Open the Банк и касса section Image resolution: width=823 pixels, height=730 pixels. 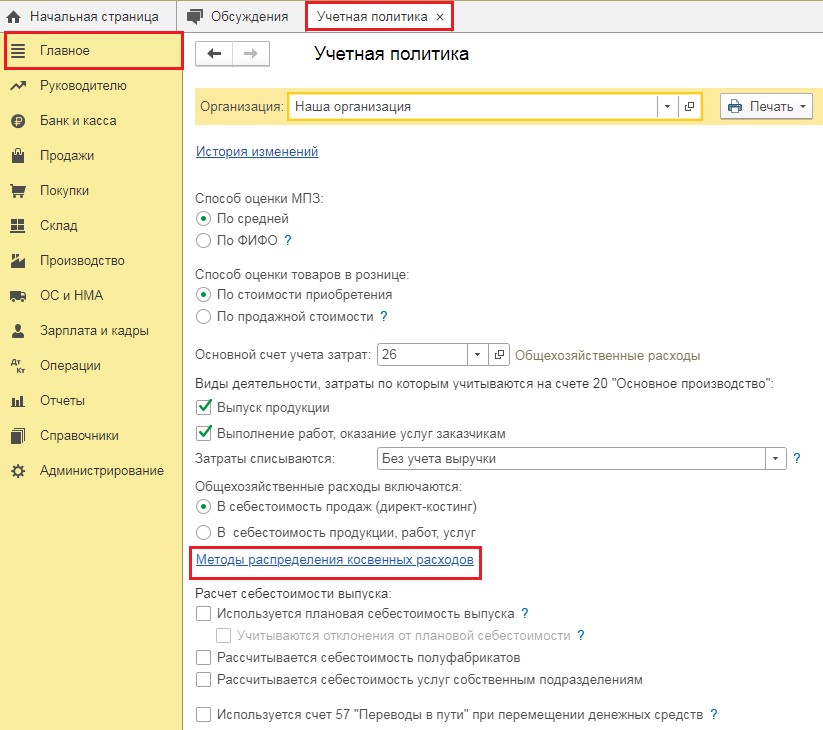click(78, 121)
